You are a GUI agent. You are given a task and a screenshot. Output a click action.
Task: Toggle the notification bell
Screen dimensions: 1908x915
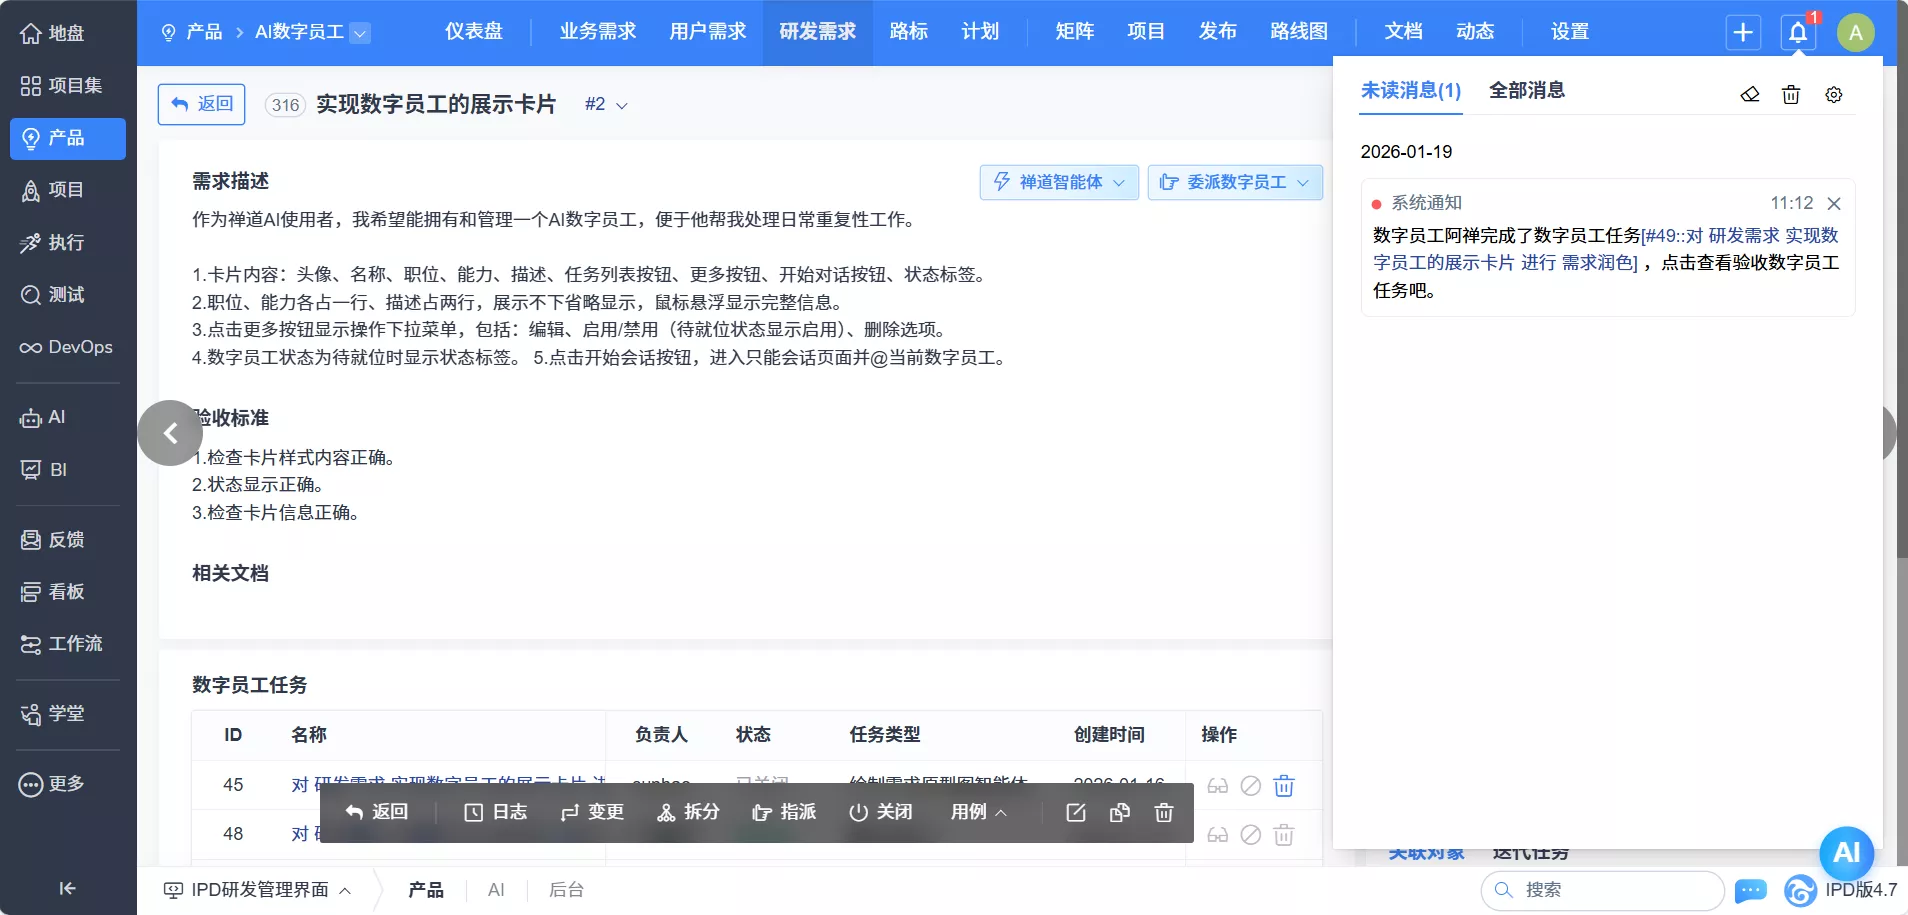click(x=1796, y=31)
